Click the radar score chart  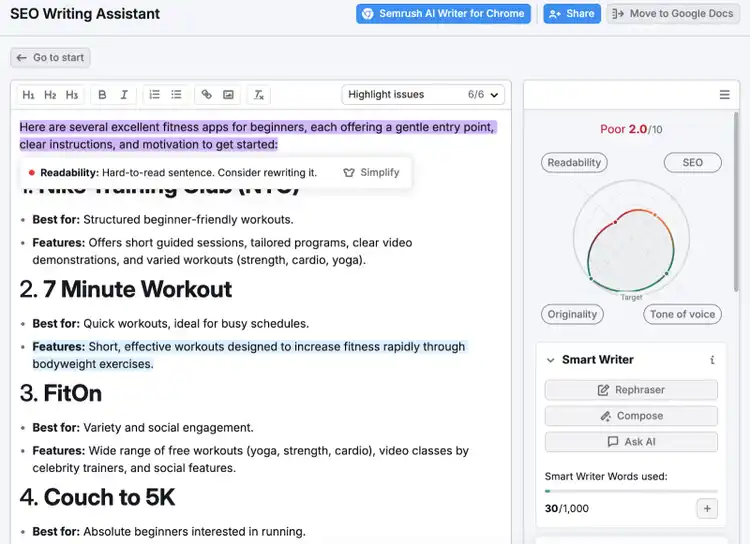631,239
